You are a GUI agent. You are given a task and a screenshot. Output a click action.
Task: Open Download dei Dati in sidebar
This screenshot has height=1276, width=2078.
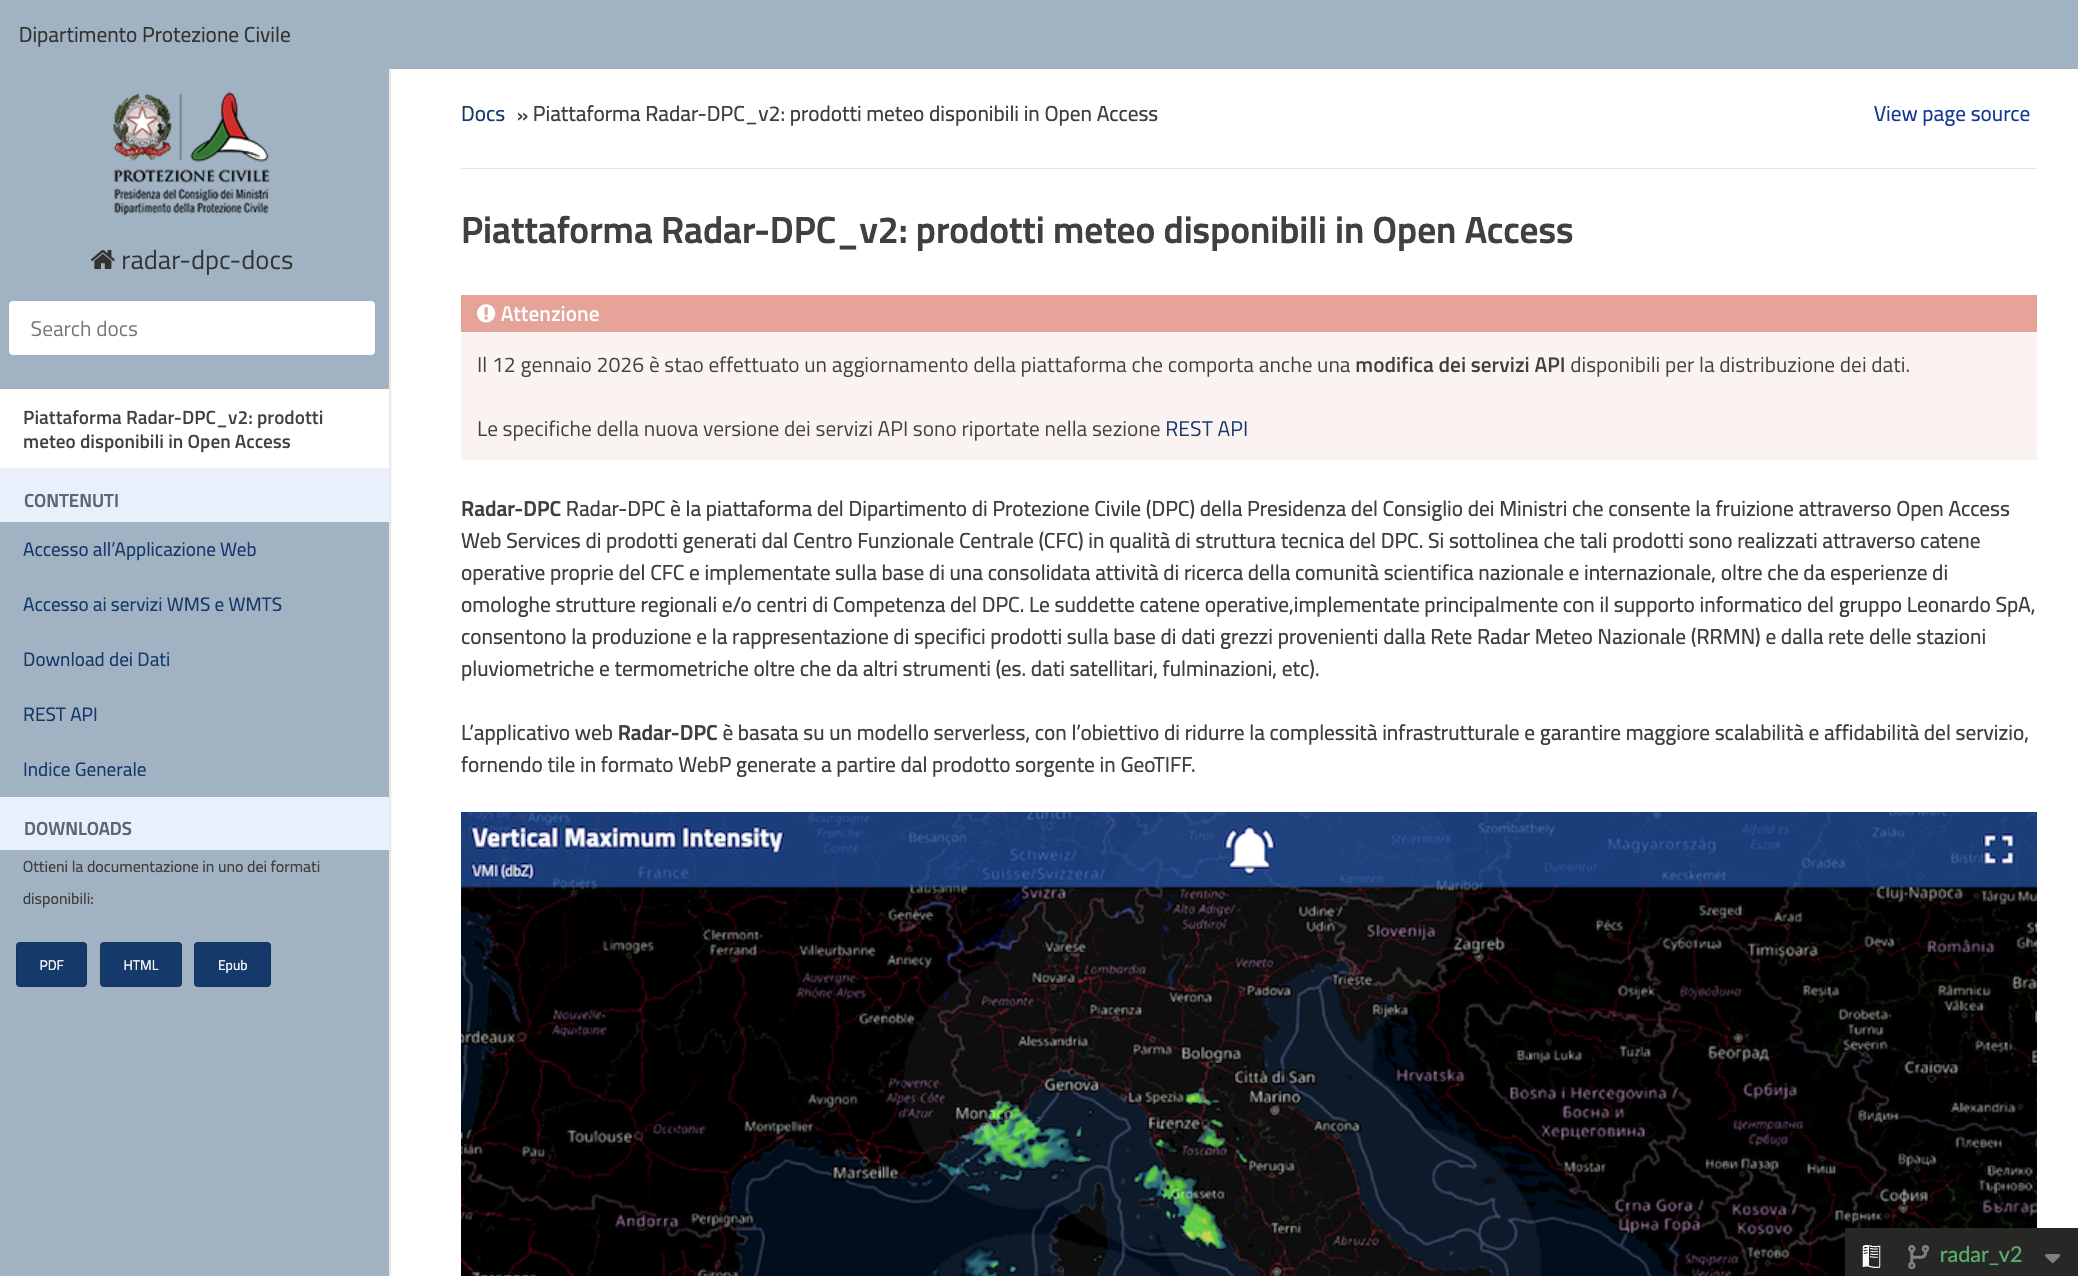[96, 659]
